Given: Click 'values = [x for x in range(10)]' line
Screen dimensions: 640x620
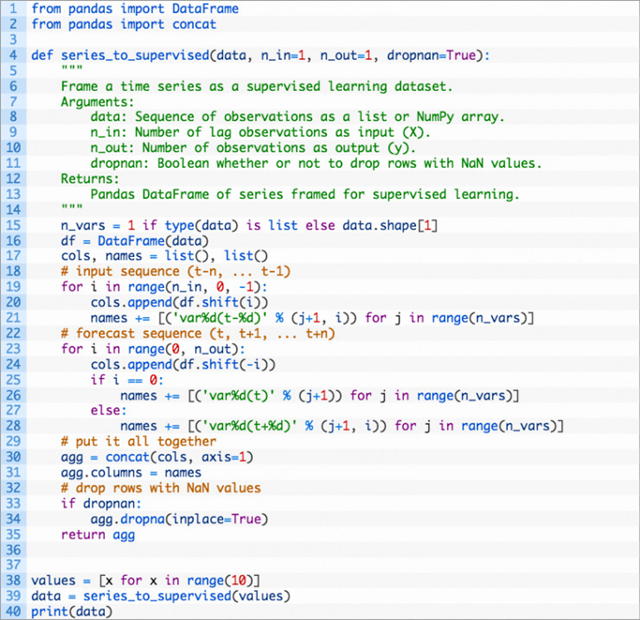Looking at the screenshot, I should (x=146, y=581).
